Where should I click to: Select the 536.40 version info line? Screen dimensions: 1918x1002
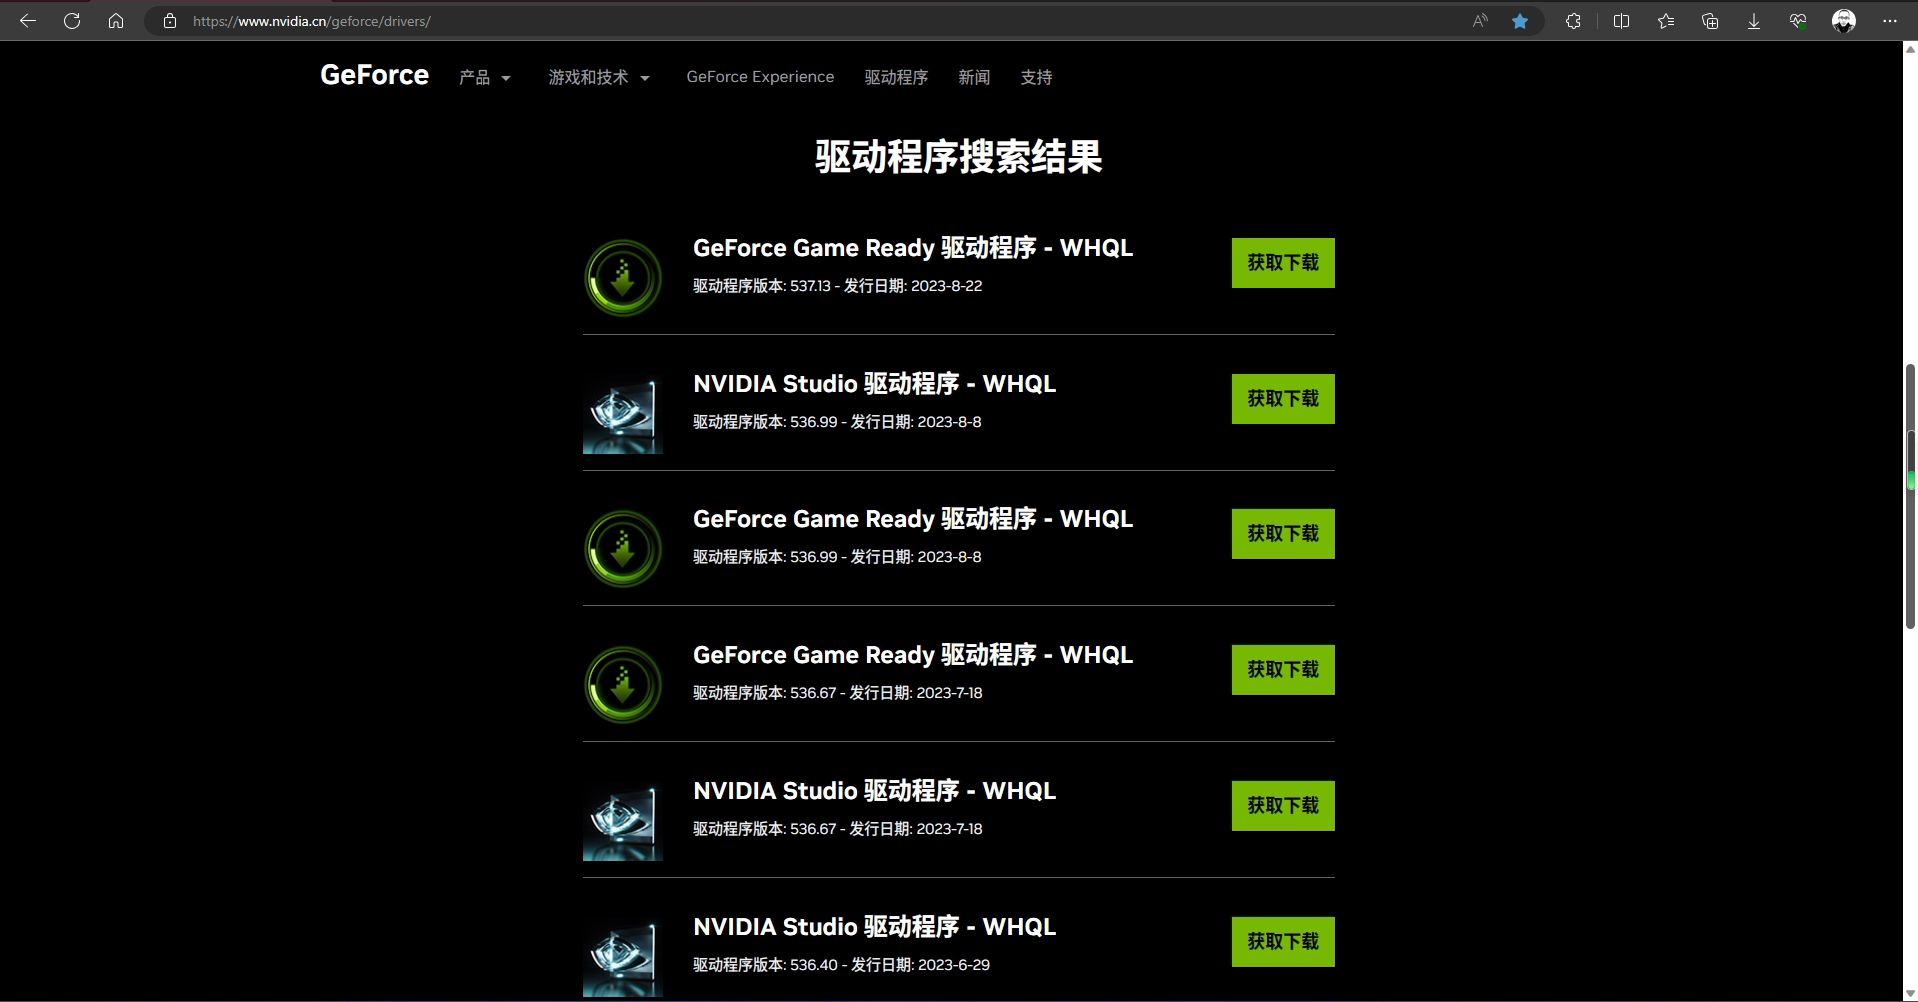(x=842, y=965)
